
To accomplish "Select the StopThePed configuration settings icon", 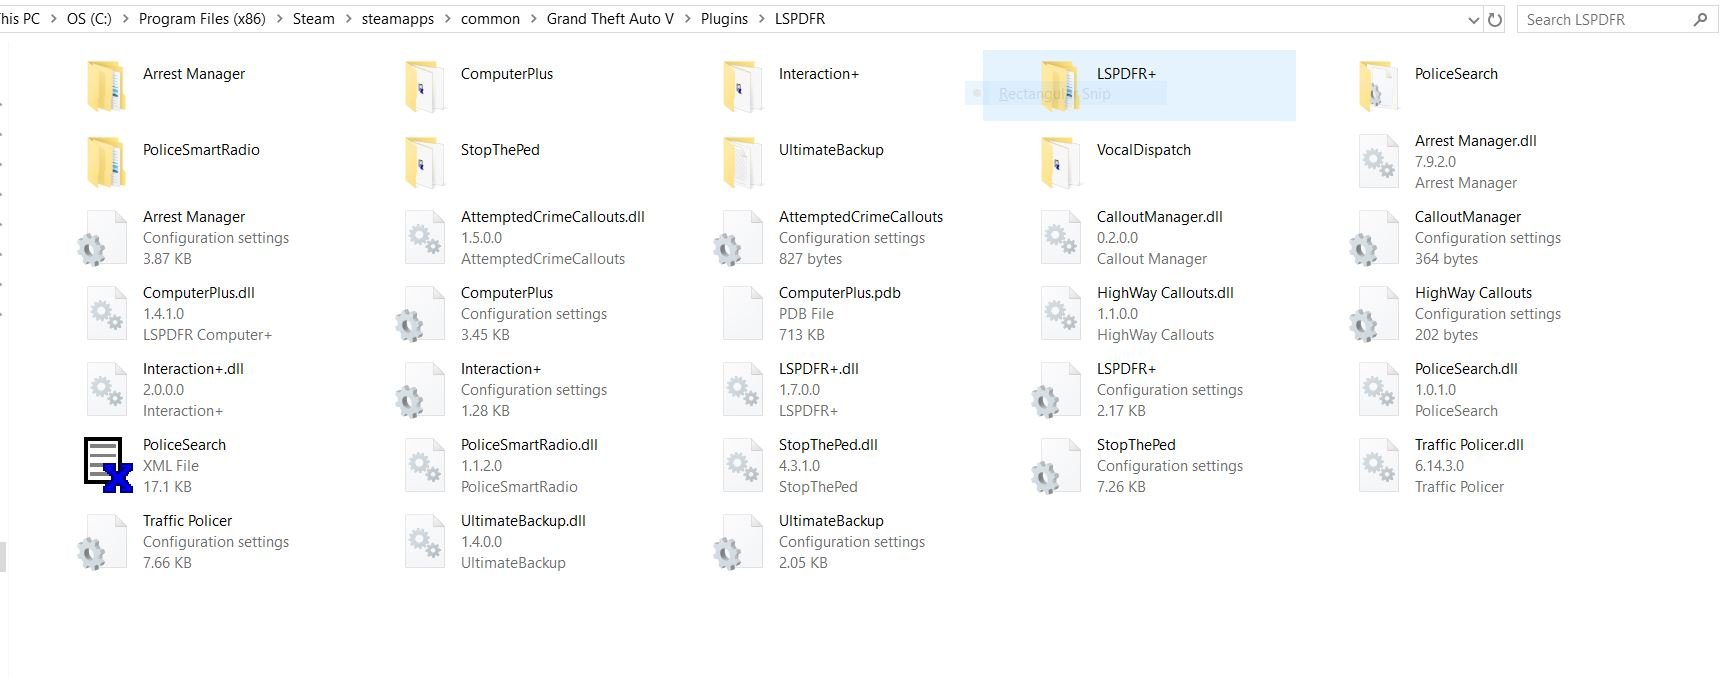I will 1056,467.
